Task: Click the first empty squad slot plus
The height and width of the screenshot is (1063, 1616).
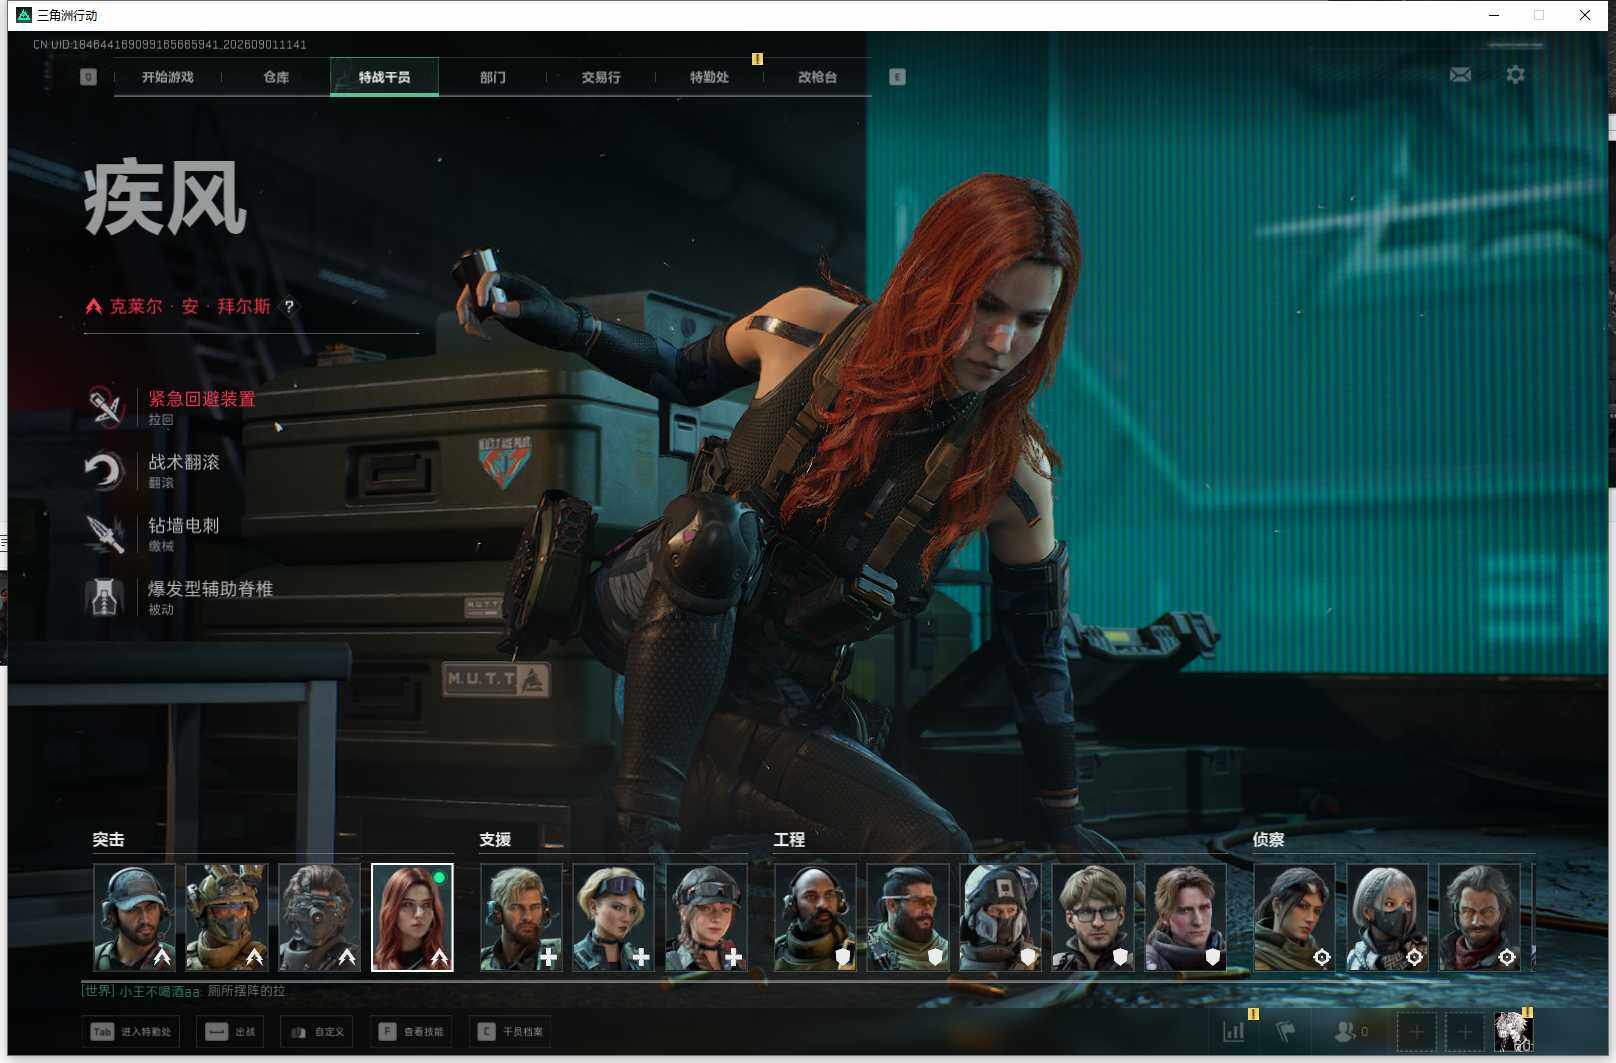Action: (x=1416, y=1031)
